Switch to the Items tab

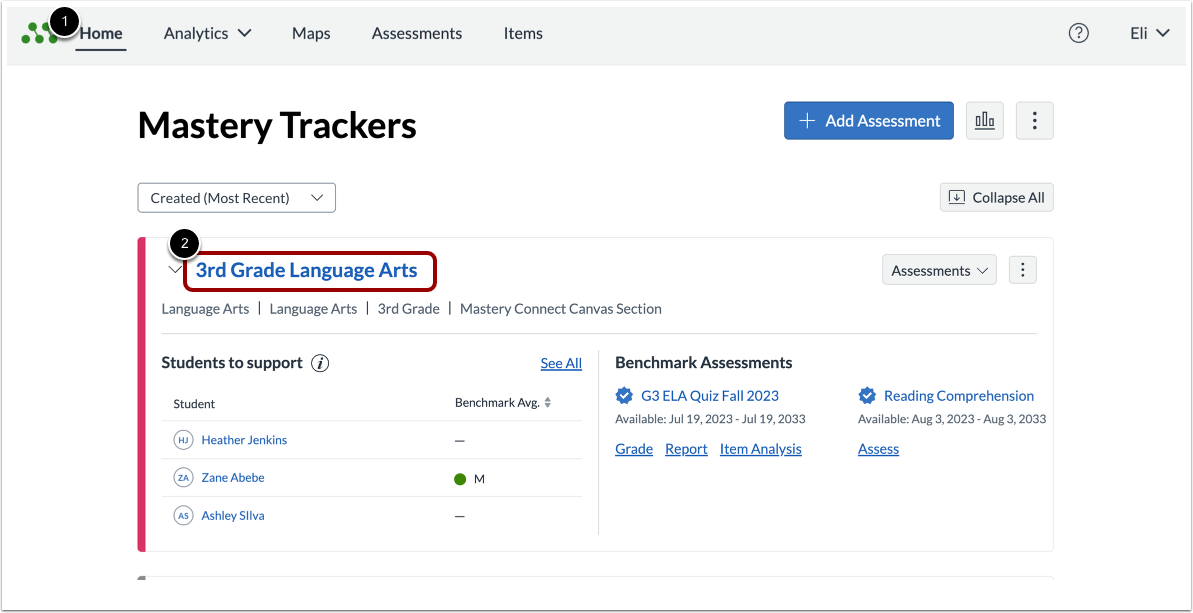point(522,32)
